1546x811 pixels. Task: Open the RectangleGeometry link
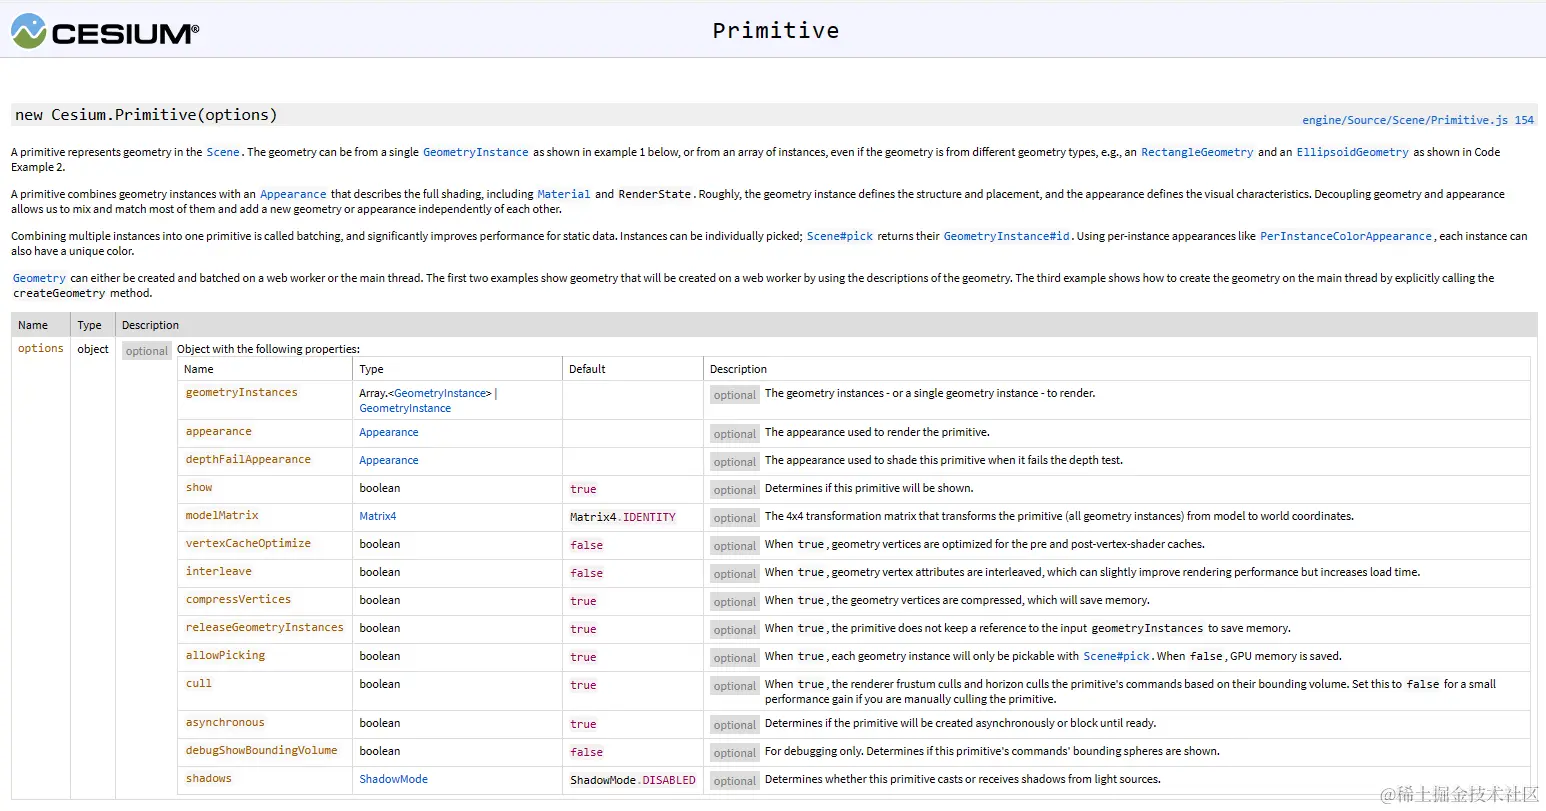pyautogui.click(x=1196, y=152)
